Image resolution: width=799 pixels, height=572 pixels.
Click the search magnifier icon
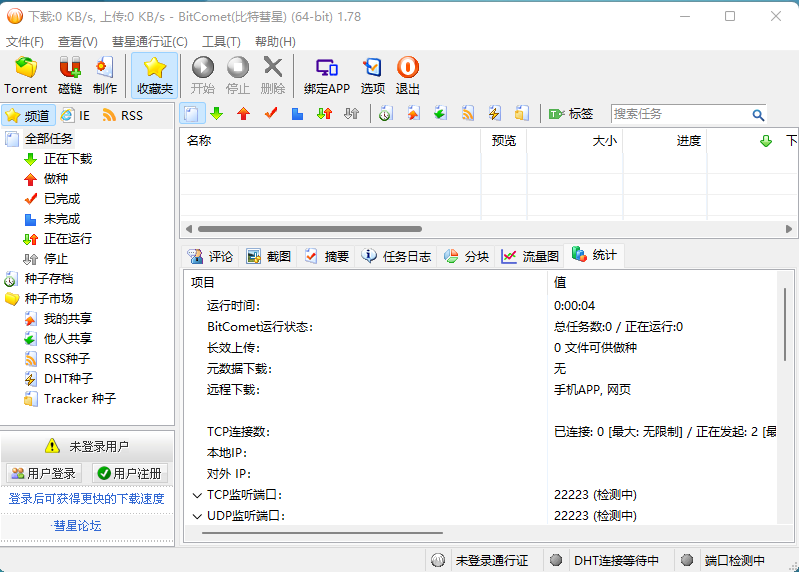(758, 115)
